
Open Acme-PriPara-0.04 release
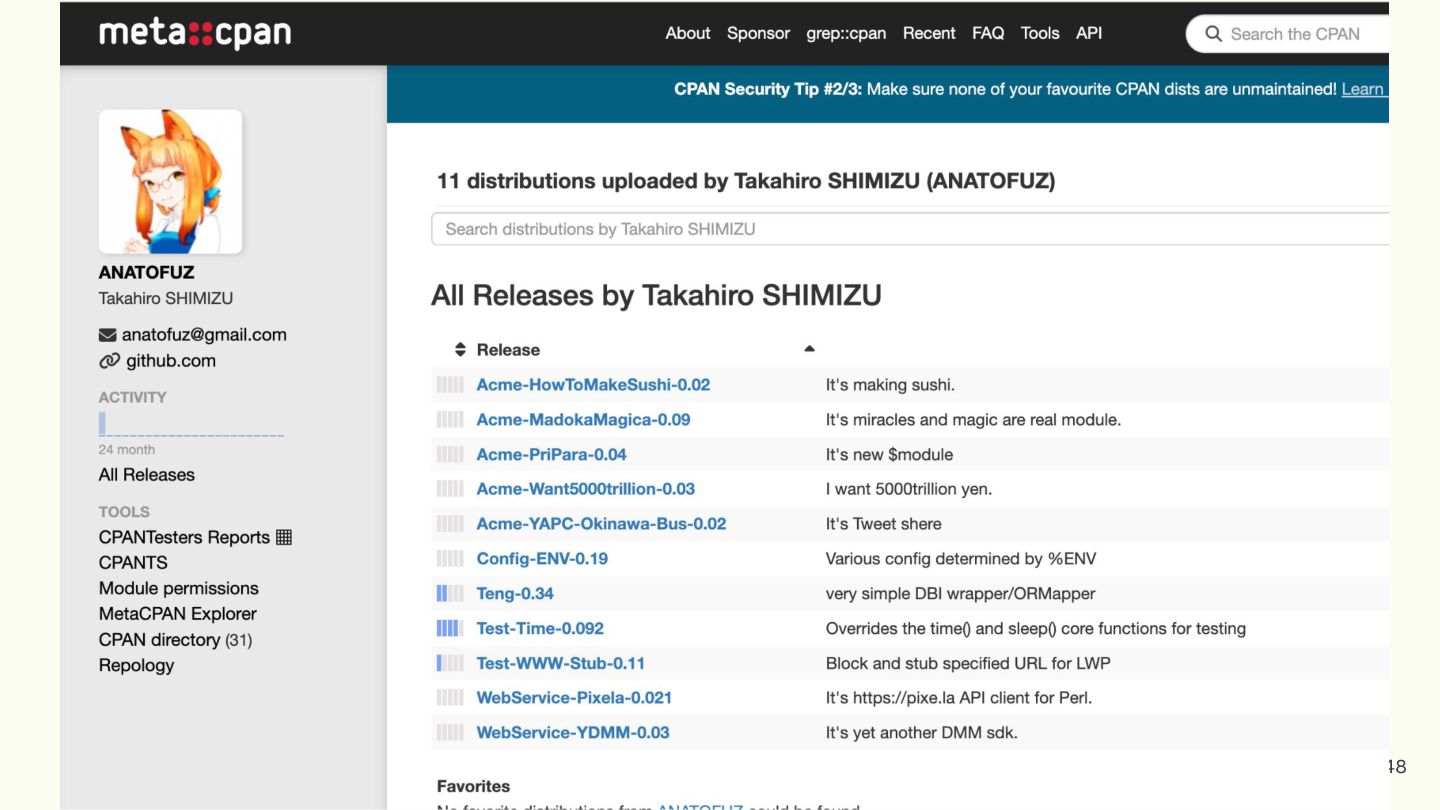[551, 455]
